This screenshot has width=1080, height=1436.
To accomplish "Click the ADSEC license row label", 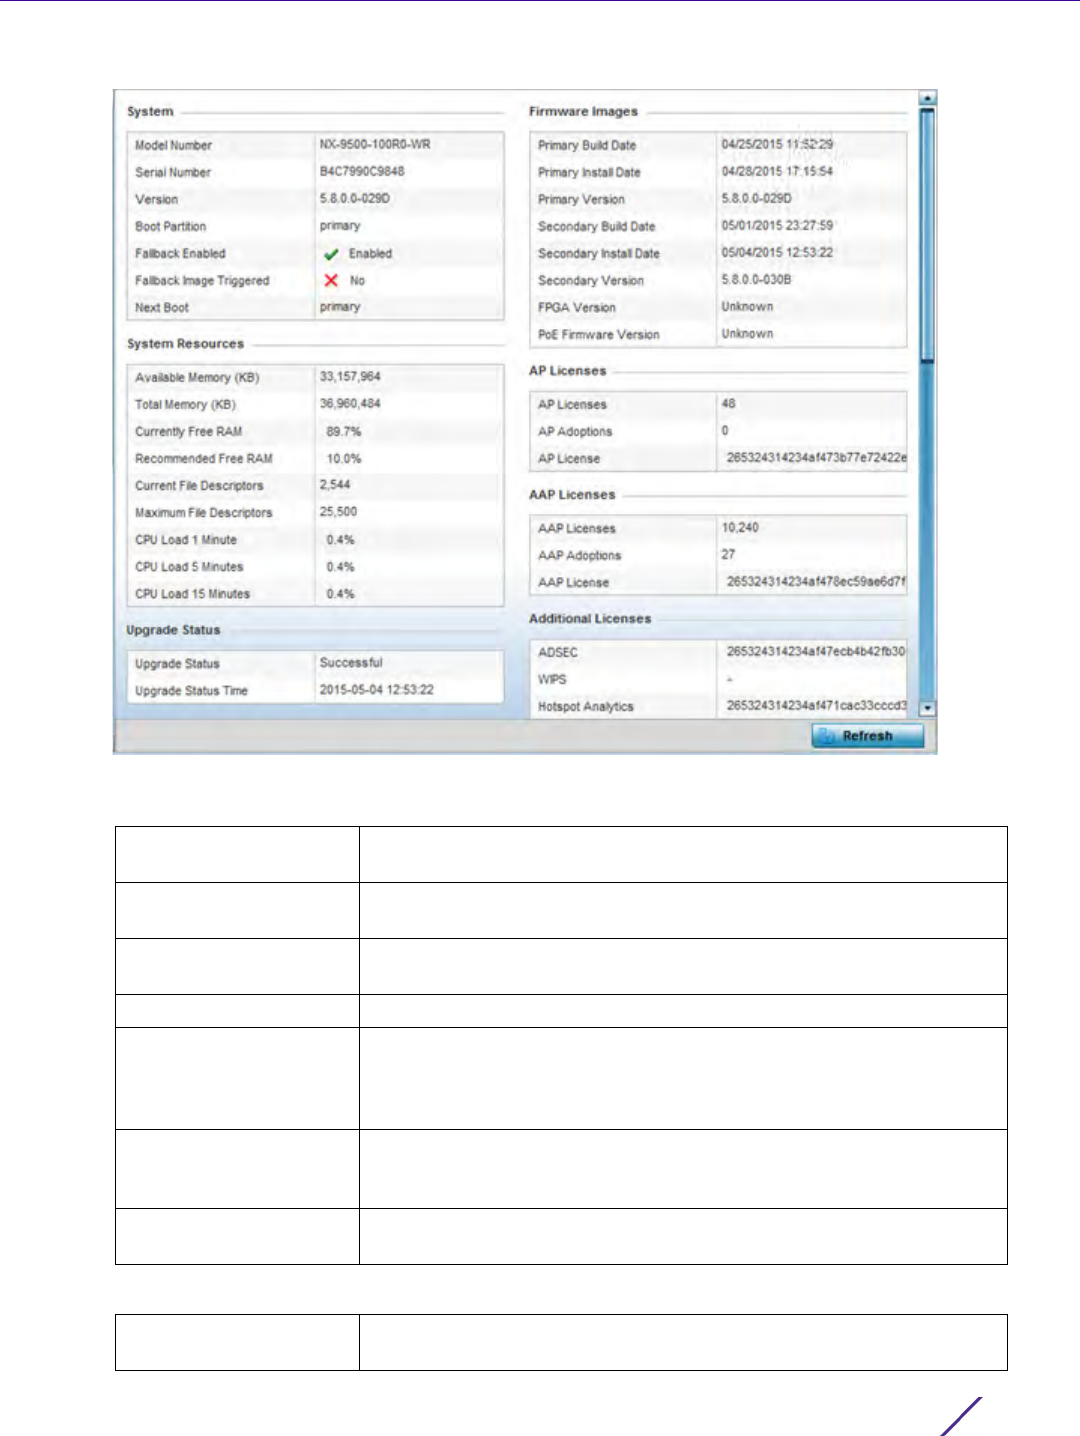I will pos(558,653).
